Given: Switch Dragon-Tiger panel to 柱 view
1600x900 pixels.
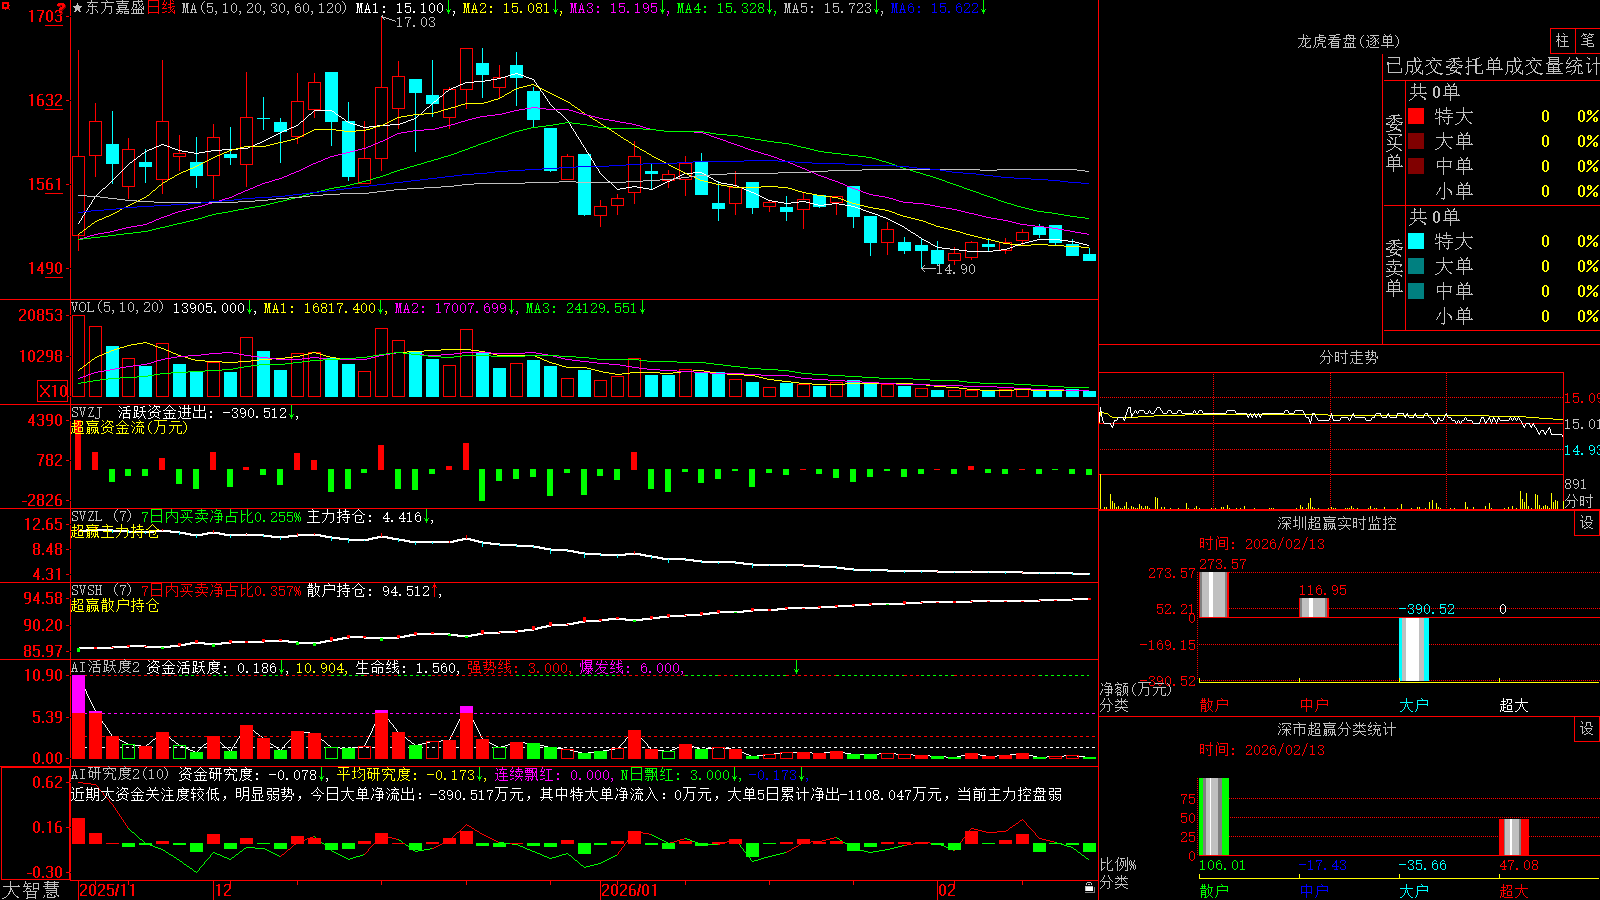Looking at the screenshot, I should 1562,40.
